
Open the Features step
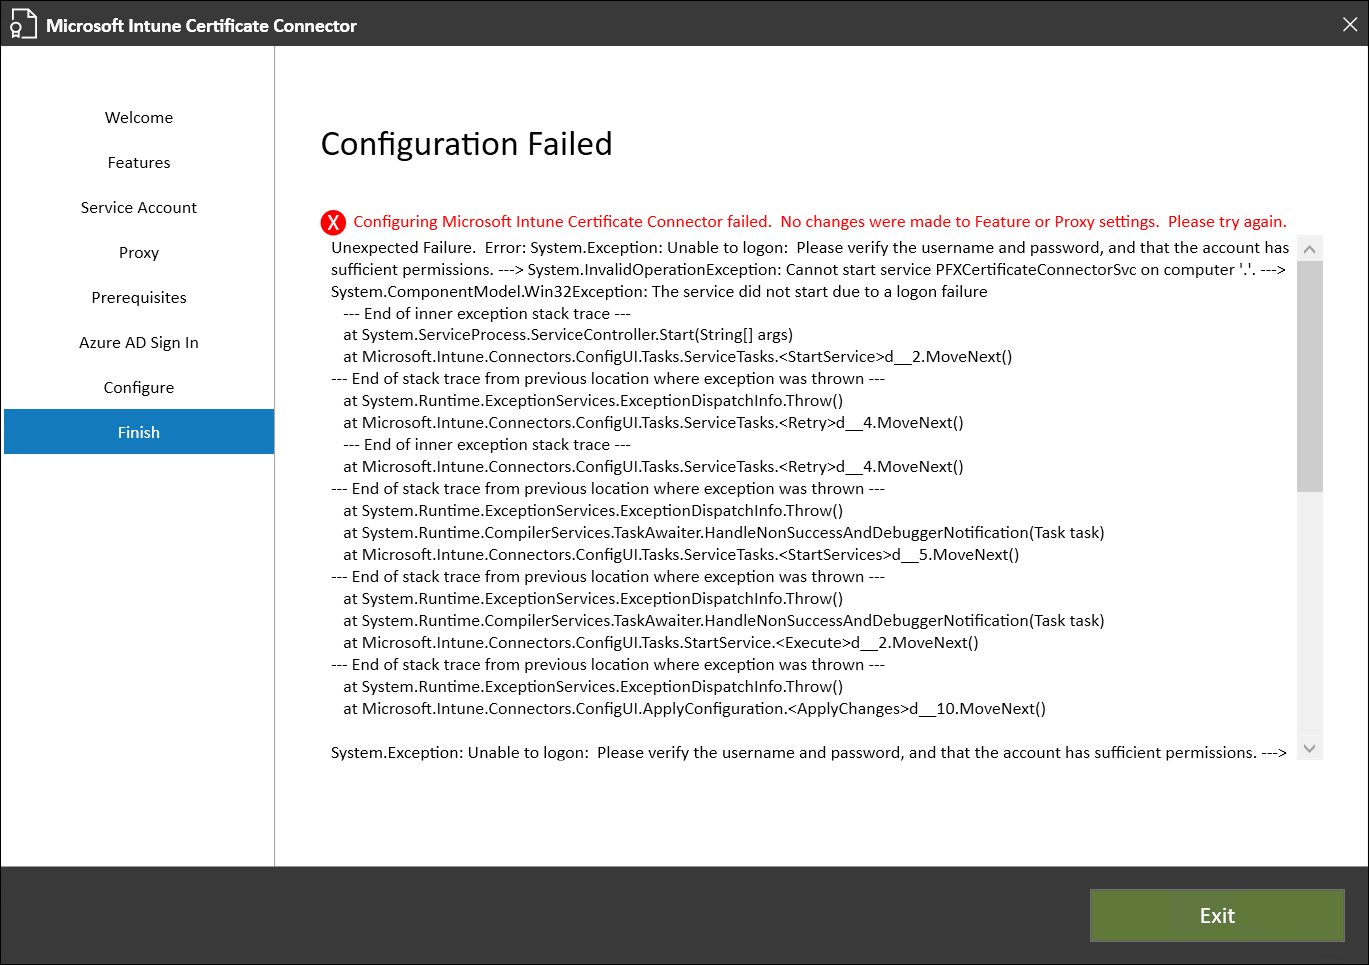point(139,162)
